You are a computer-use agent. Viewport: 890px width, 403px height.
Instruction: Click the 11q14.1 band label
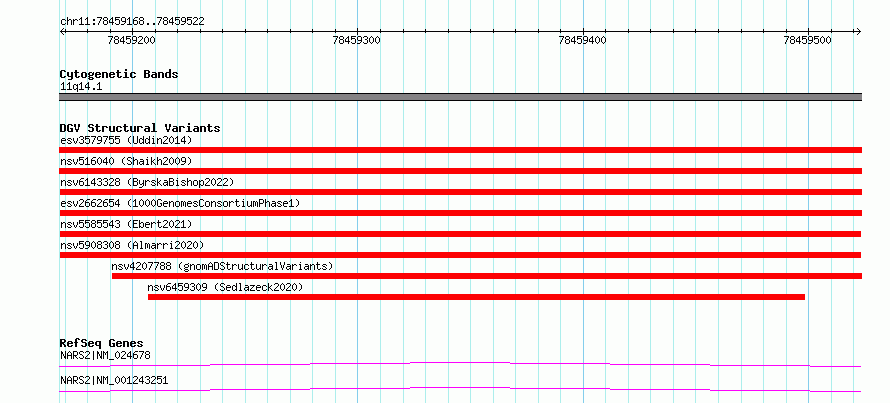81,87
